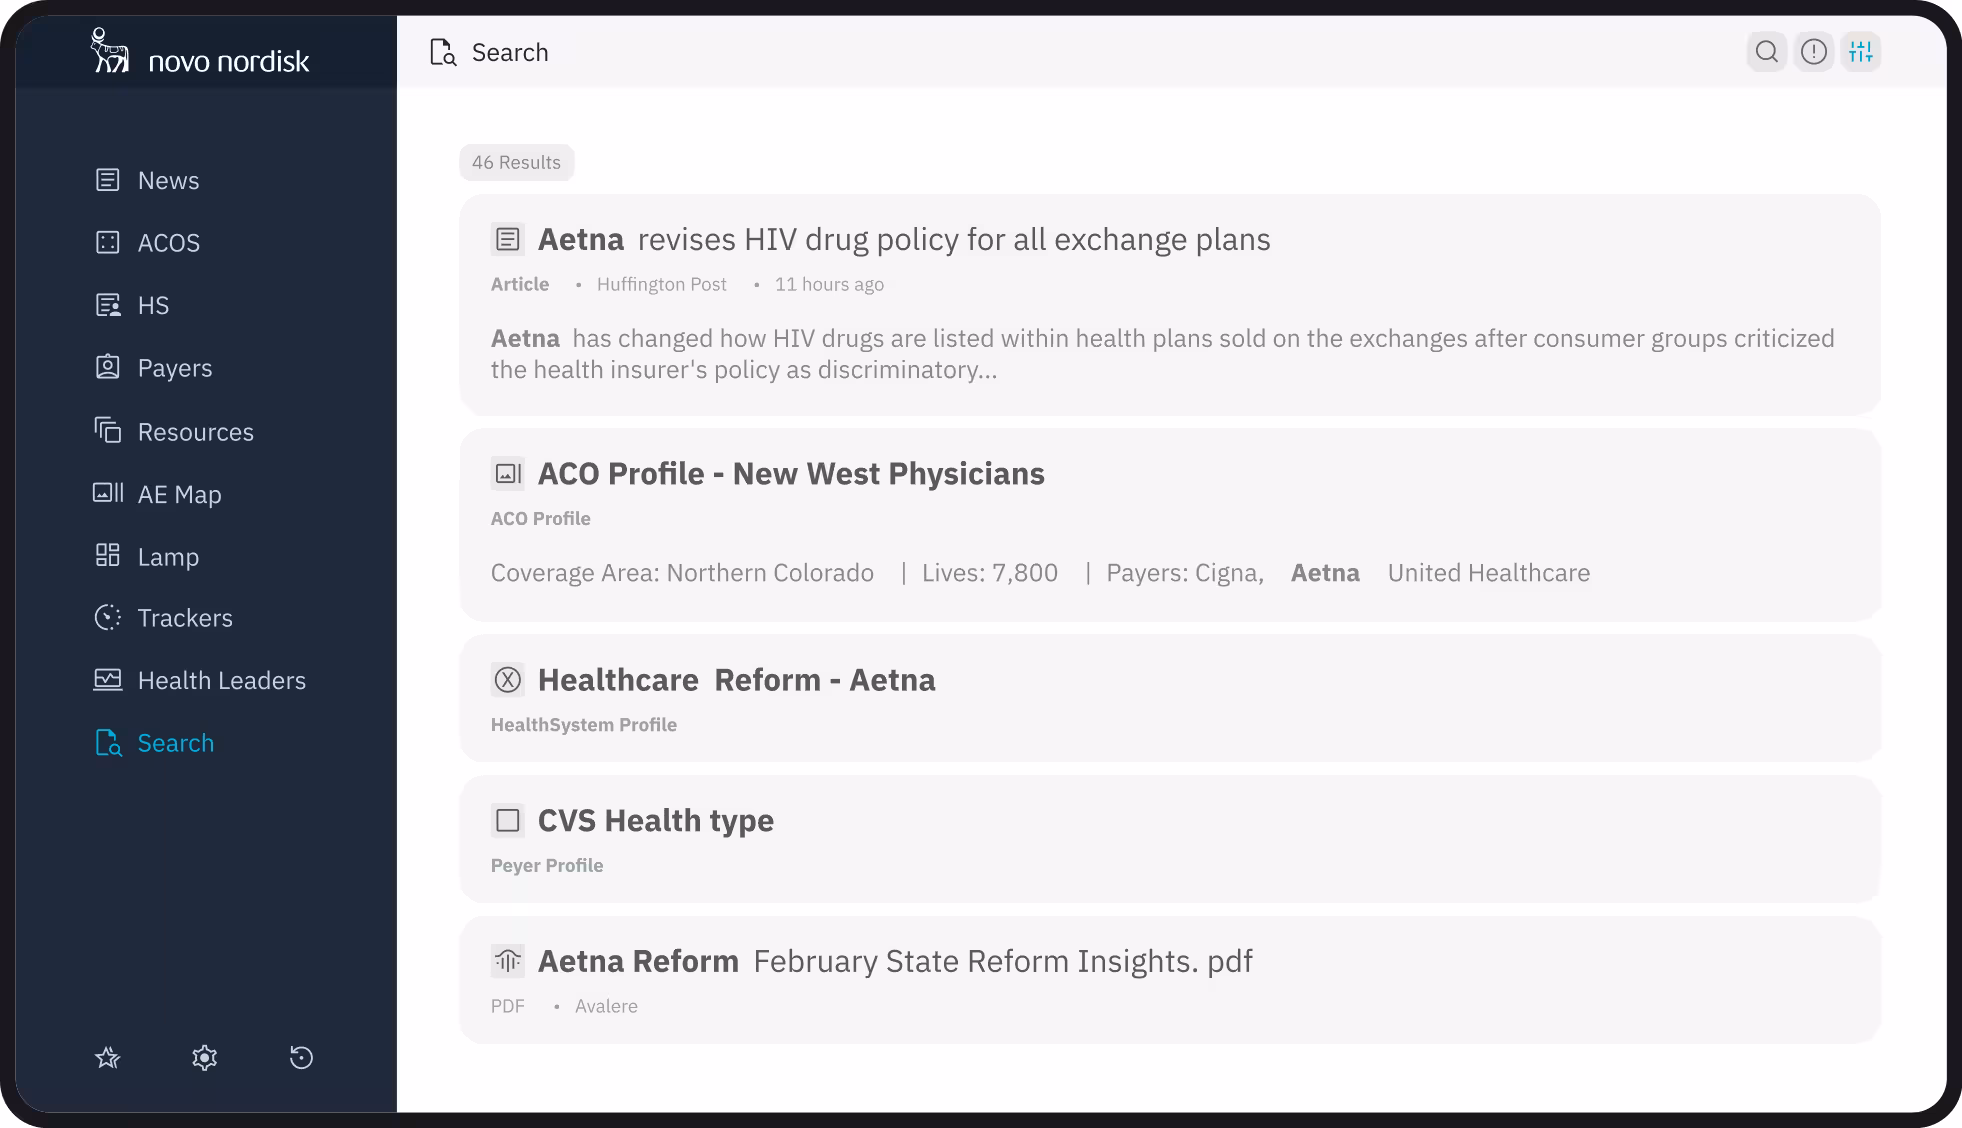1962x1128 pixels.
Task: Click the history refresh icon in sidebar
Action: point(301,1058)
